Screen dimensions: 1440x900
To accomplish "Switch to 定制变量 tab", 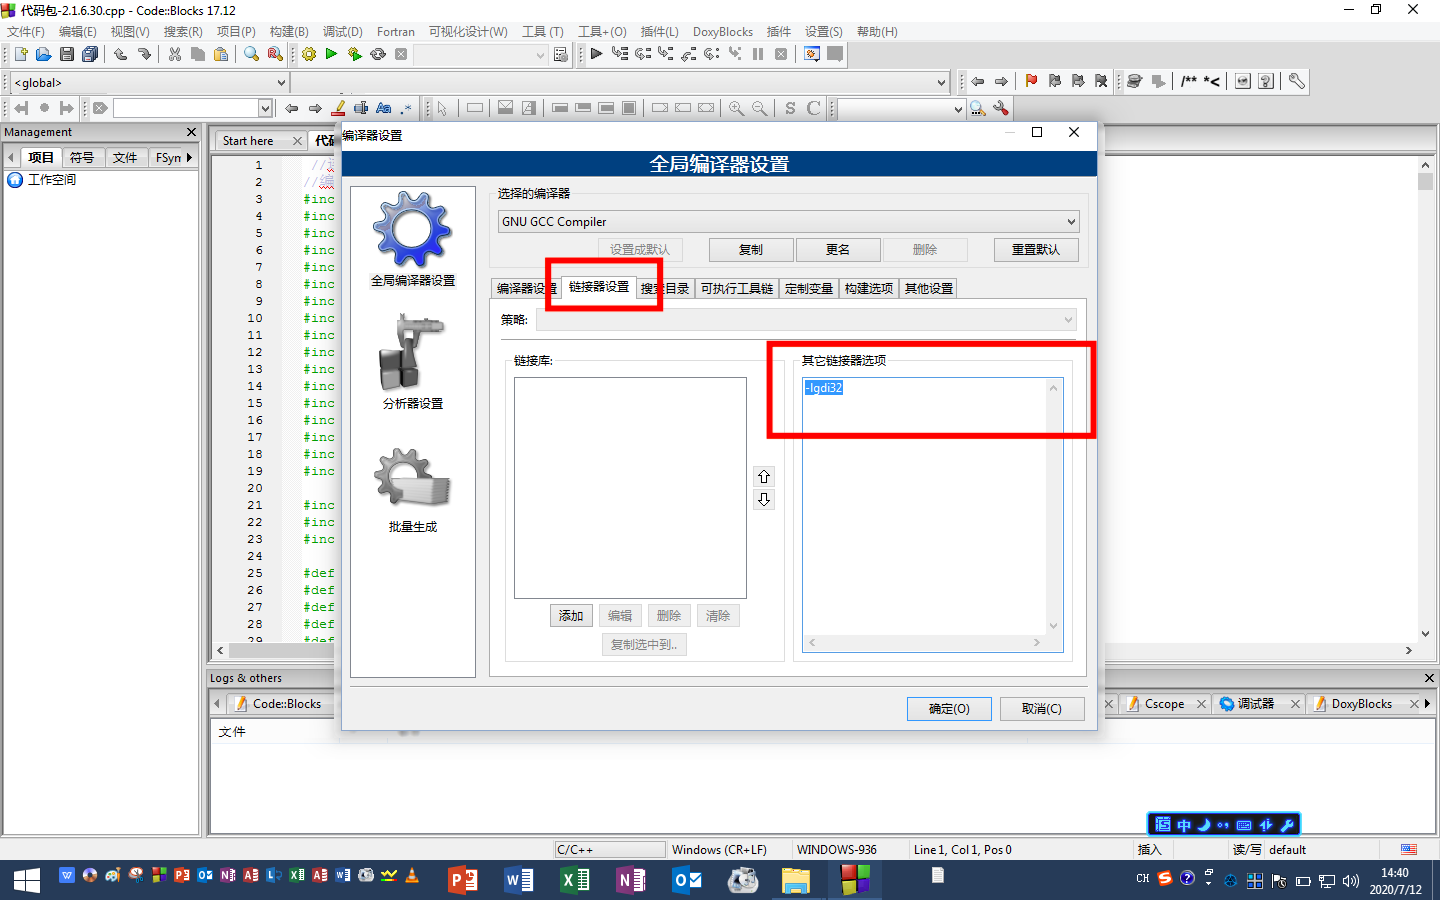I will tap(808, 288).
